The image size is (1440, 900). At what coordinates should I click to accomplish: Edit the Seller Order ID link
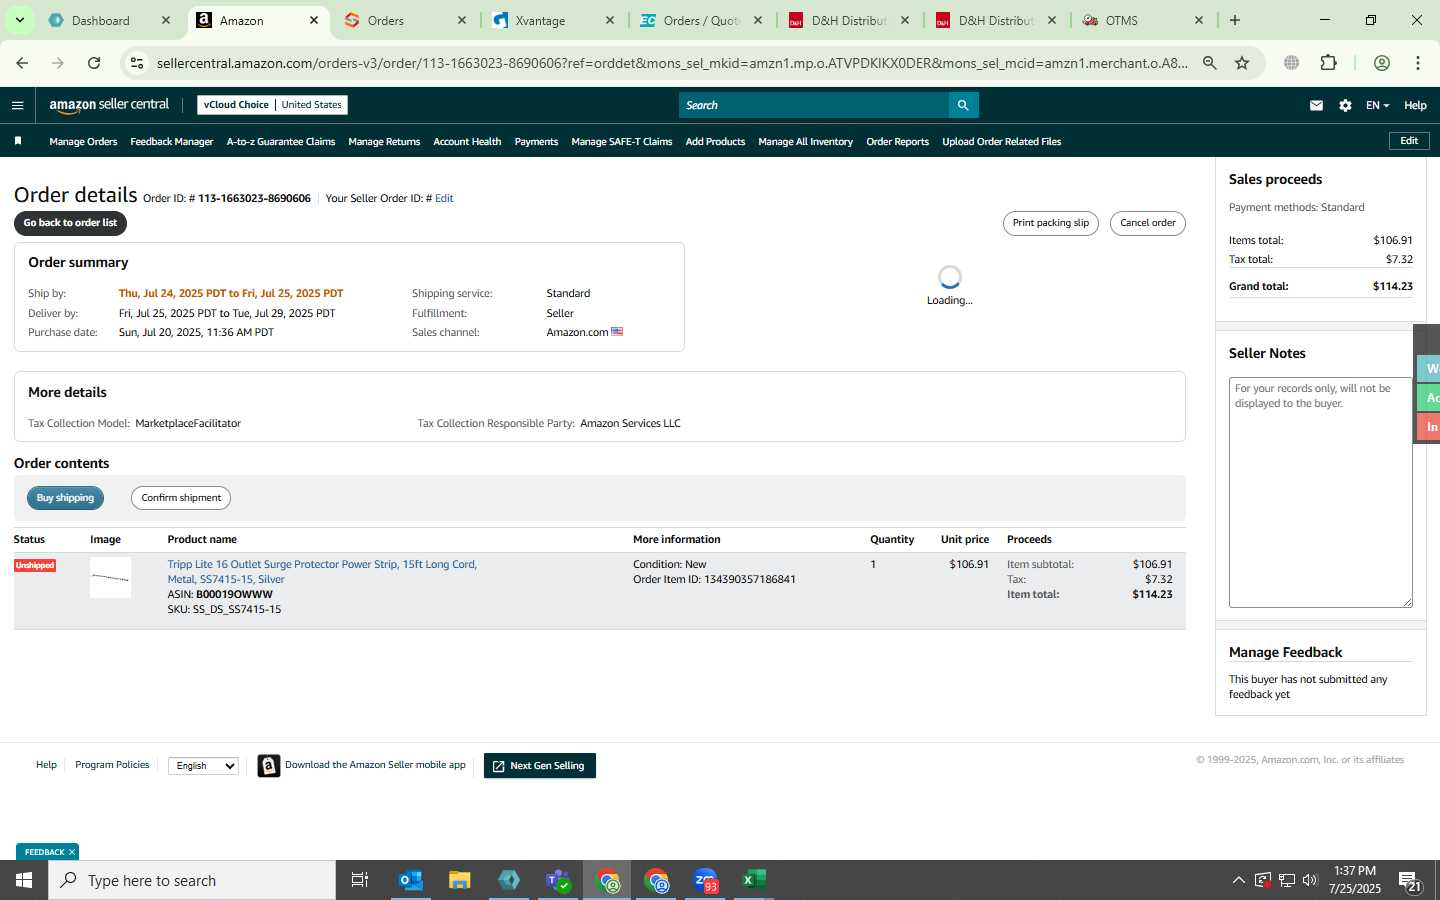click(x=444, y=198)
